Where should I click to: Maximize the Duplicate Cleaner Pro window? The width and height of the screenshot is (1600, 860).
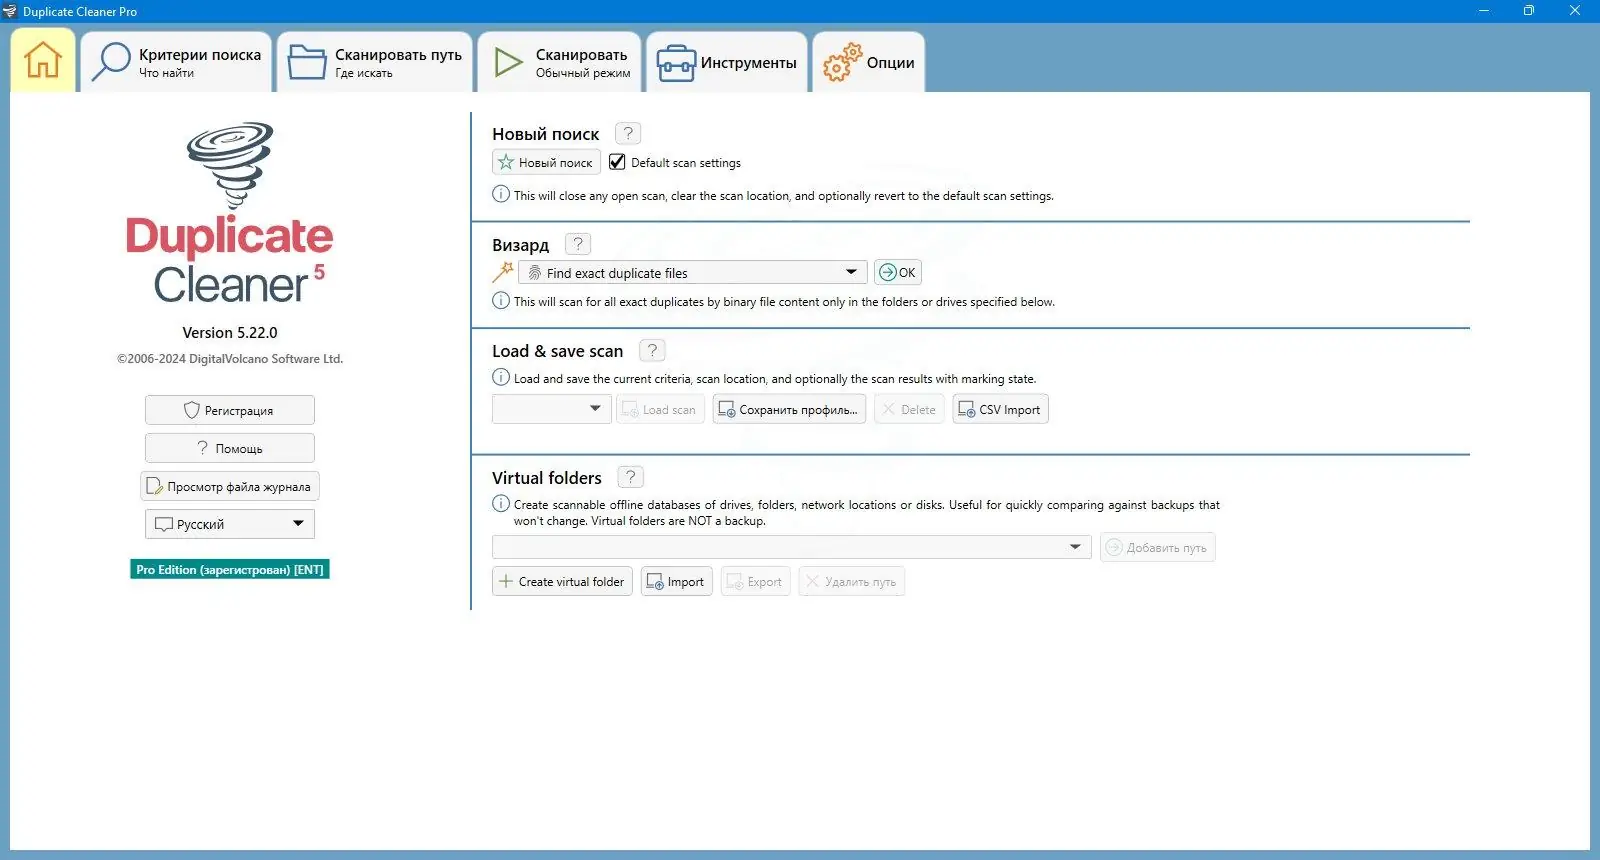[x=1528, y=11]
